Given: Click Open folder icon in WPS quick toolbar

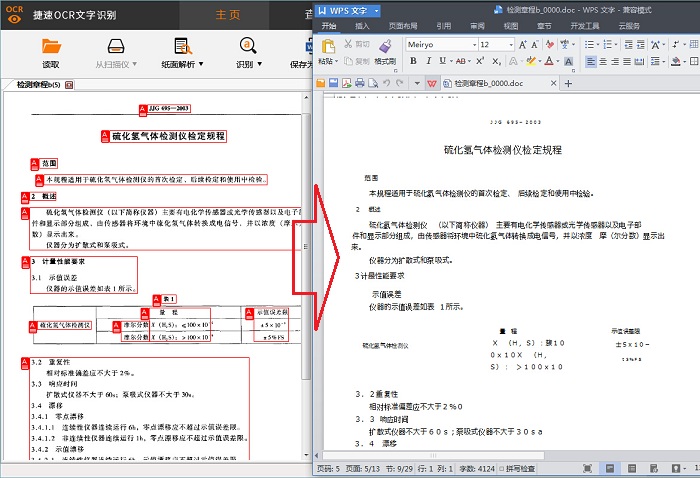Looking at the screenshot, I should click(320, 83).
